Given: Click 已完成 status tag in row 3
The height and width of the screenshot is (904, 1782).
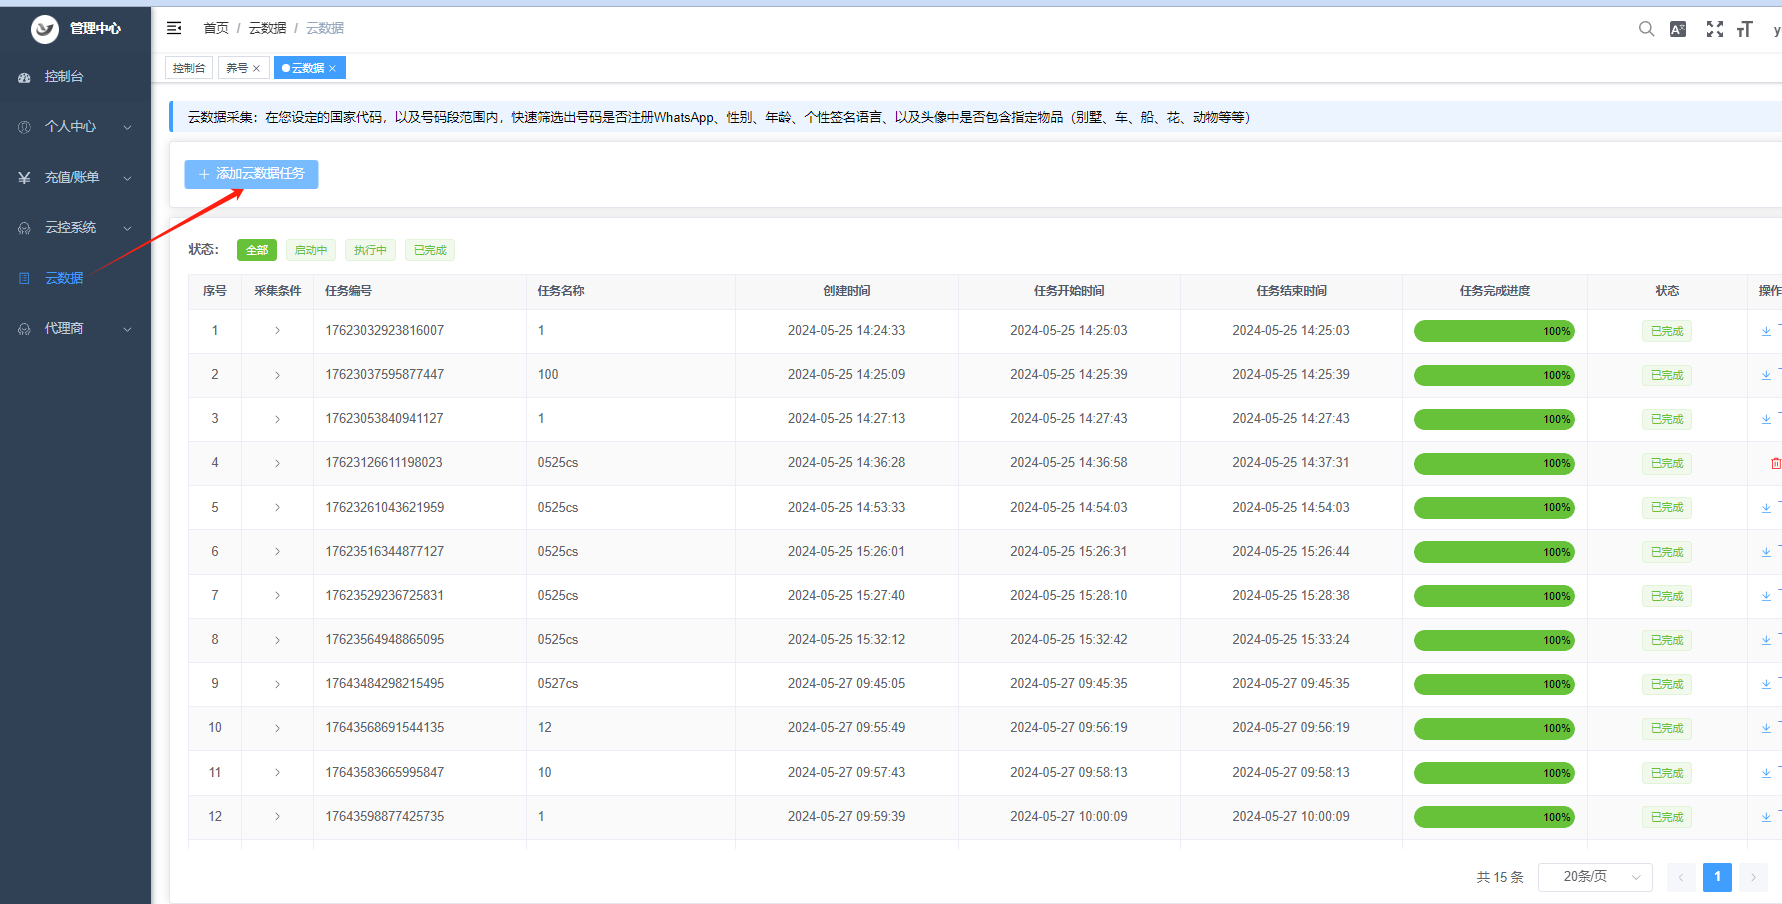Looking at the screenshot, I should coord(1667,419).
